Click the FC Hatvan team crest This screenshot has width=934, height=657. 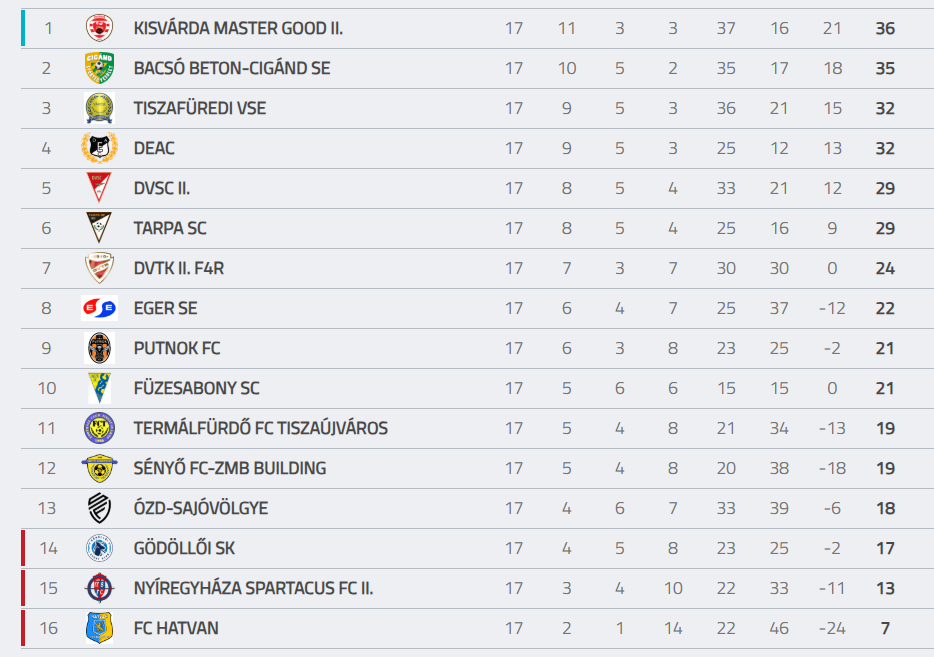99,628
